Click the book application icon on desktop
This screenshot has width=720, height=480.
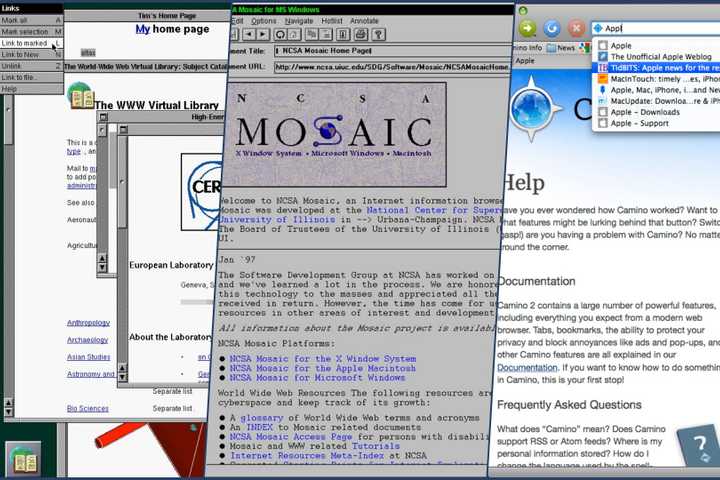tap(23, 458)
